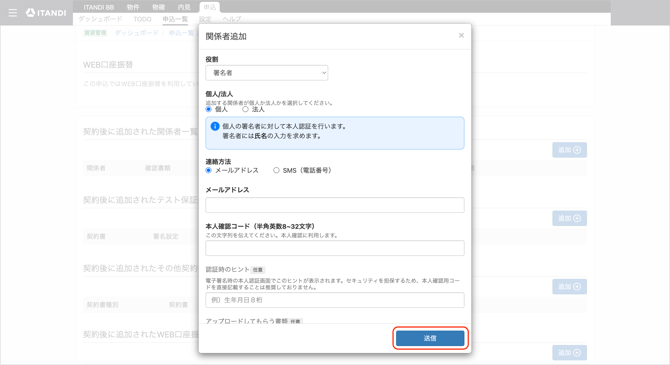
Task: Click the 契約書種別 column header
Action: [103, 305]
